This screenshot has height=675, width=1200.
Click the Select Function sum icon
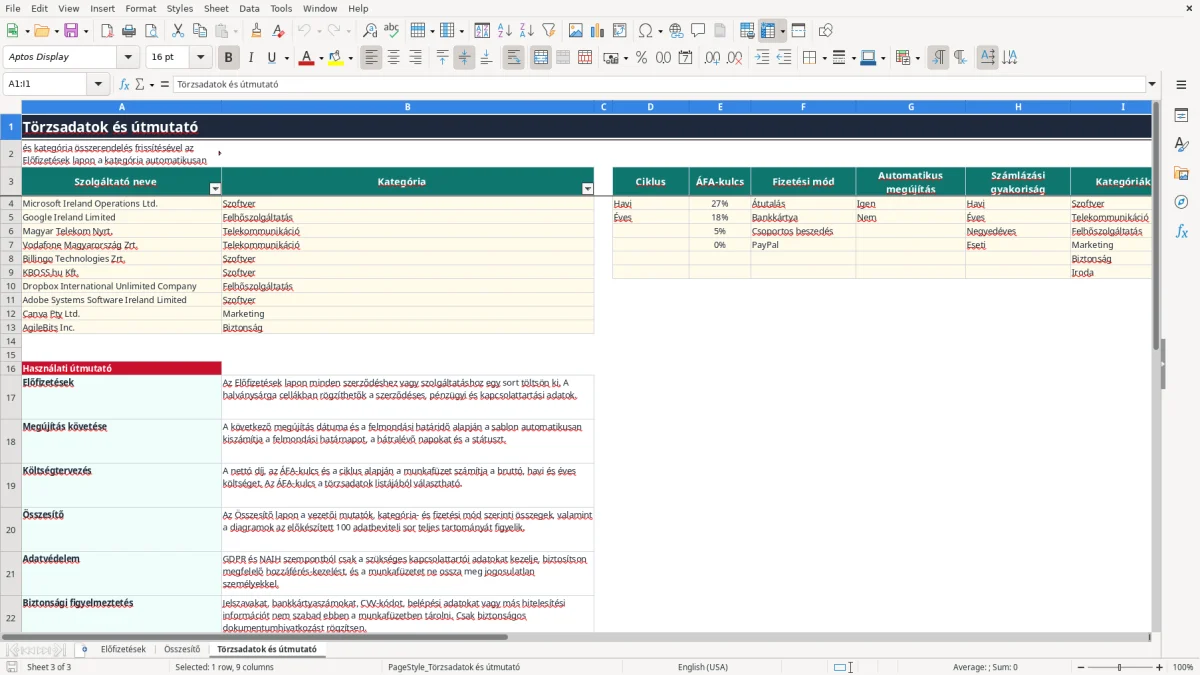[x=139, y=84]
